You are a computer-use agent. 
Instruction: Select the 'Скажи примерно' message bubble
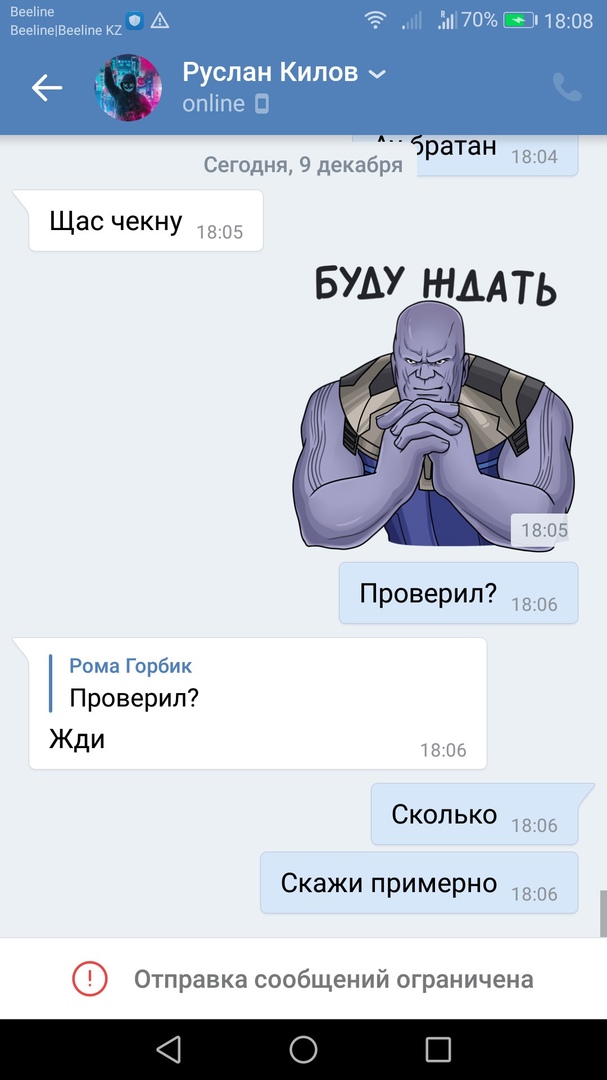click(x=419, y=883)
